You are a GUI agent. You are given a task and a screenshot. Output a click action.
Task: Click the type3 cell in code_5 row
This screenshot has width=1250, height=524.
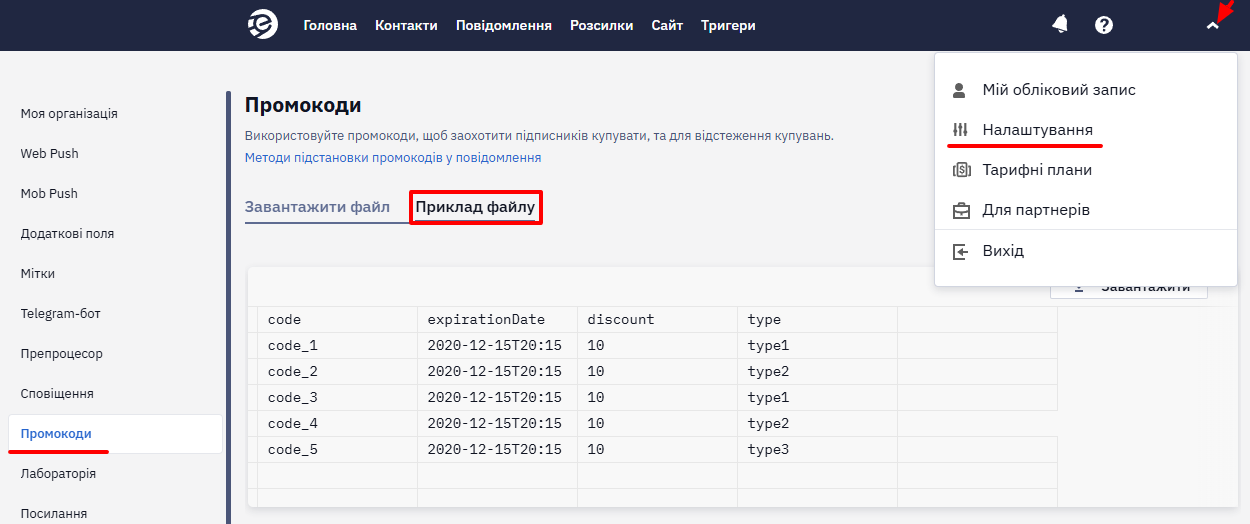click(x=818, y=450)
